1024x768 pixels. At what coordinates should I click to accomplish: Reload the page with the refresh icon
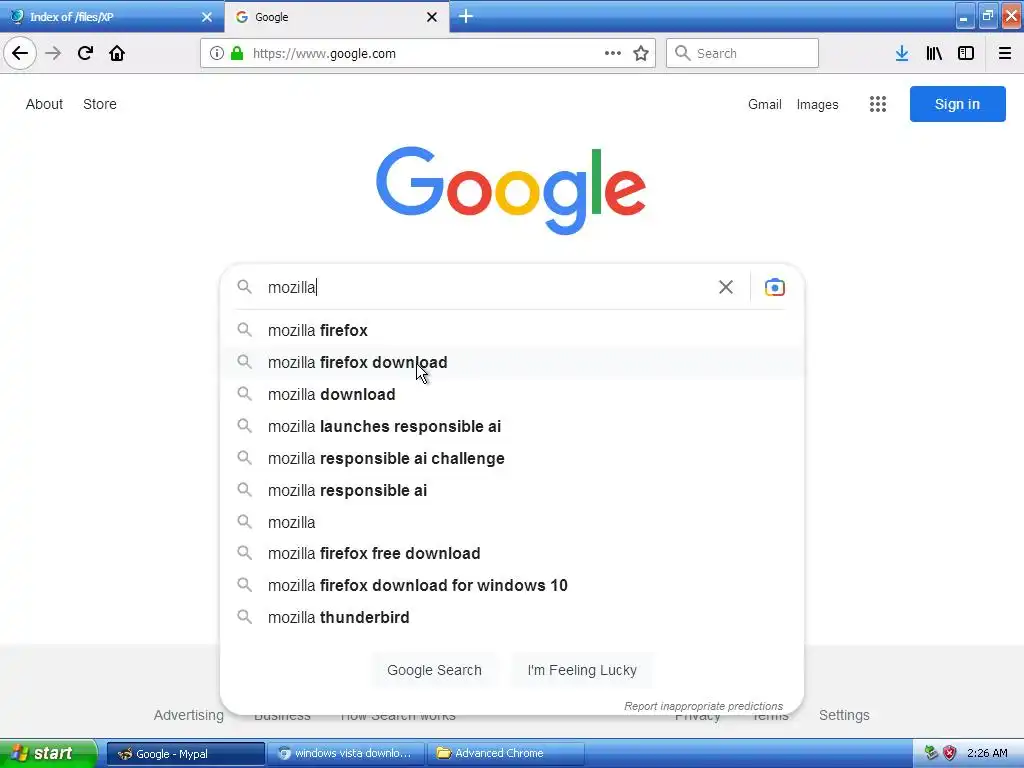[85, 53]
